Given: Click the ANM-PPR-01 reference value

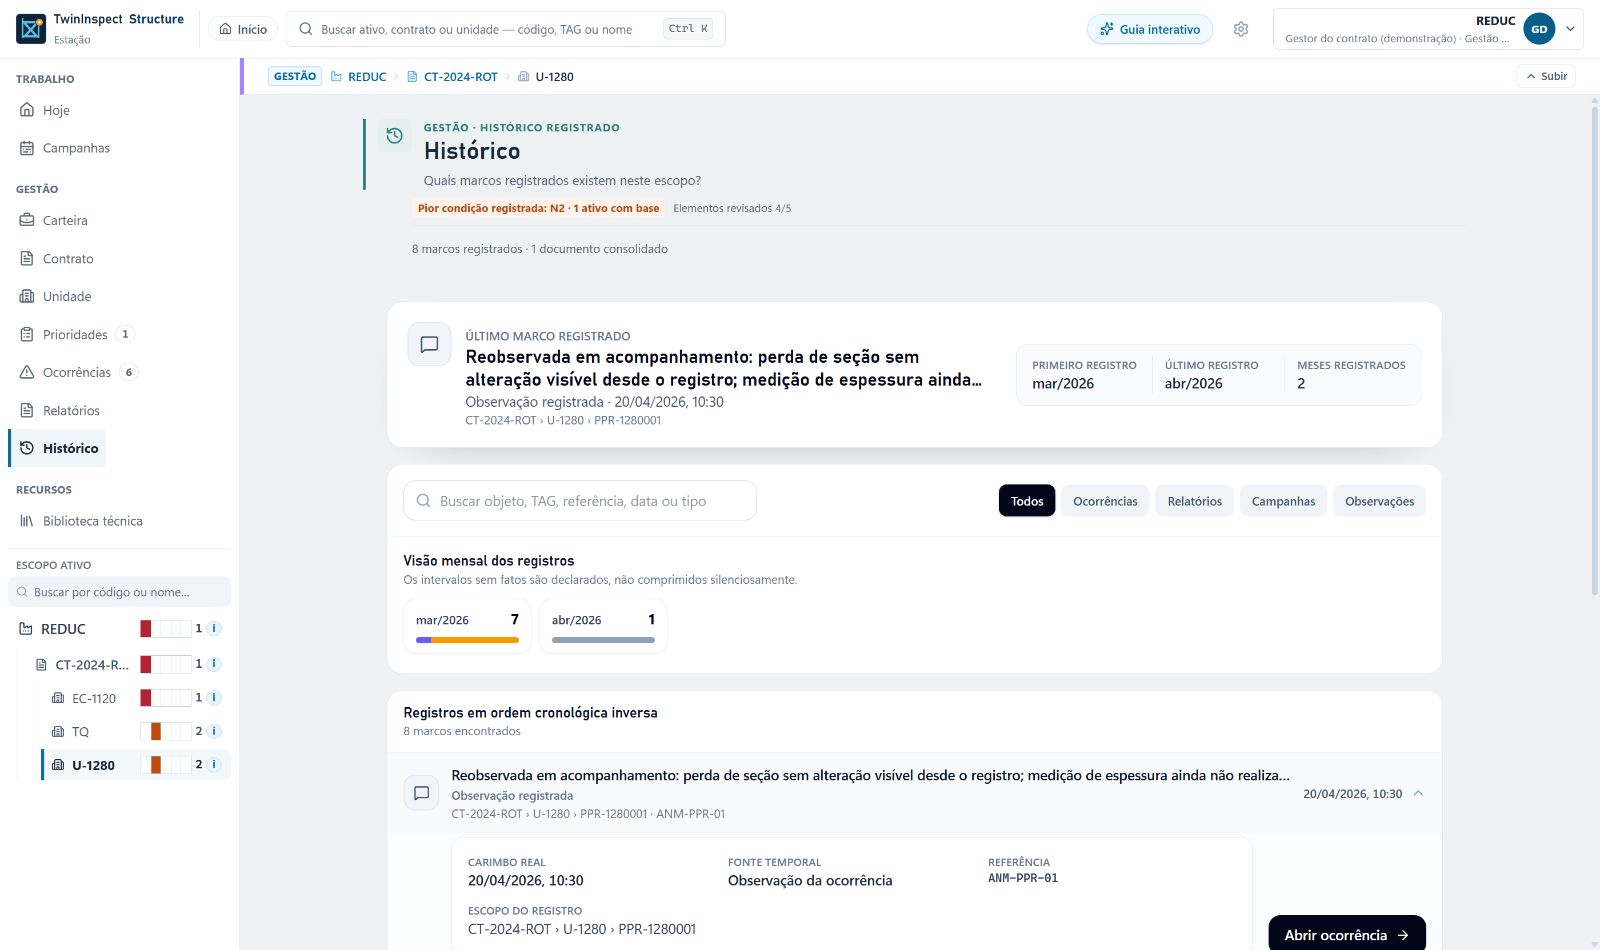Looking at the screenshot, I should click(1023, 878).
